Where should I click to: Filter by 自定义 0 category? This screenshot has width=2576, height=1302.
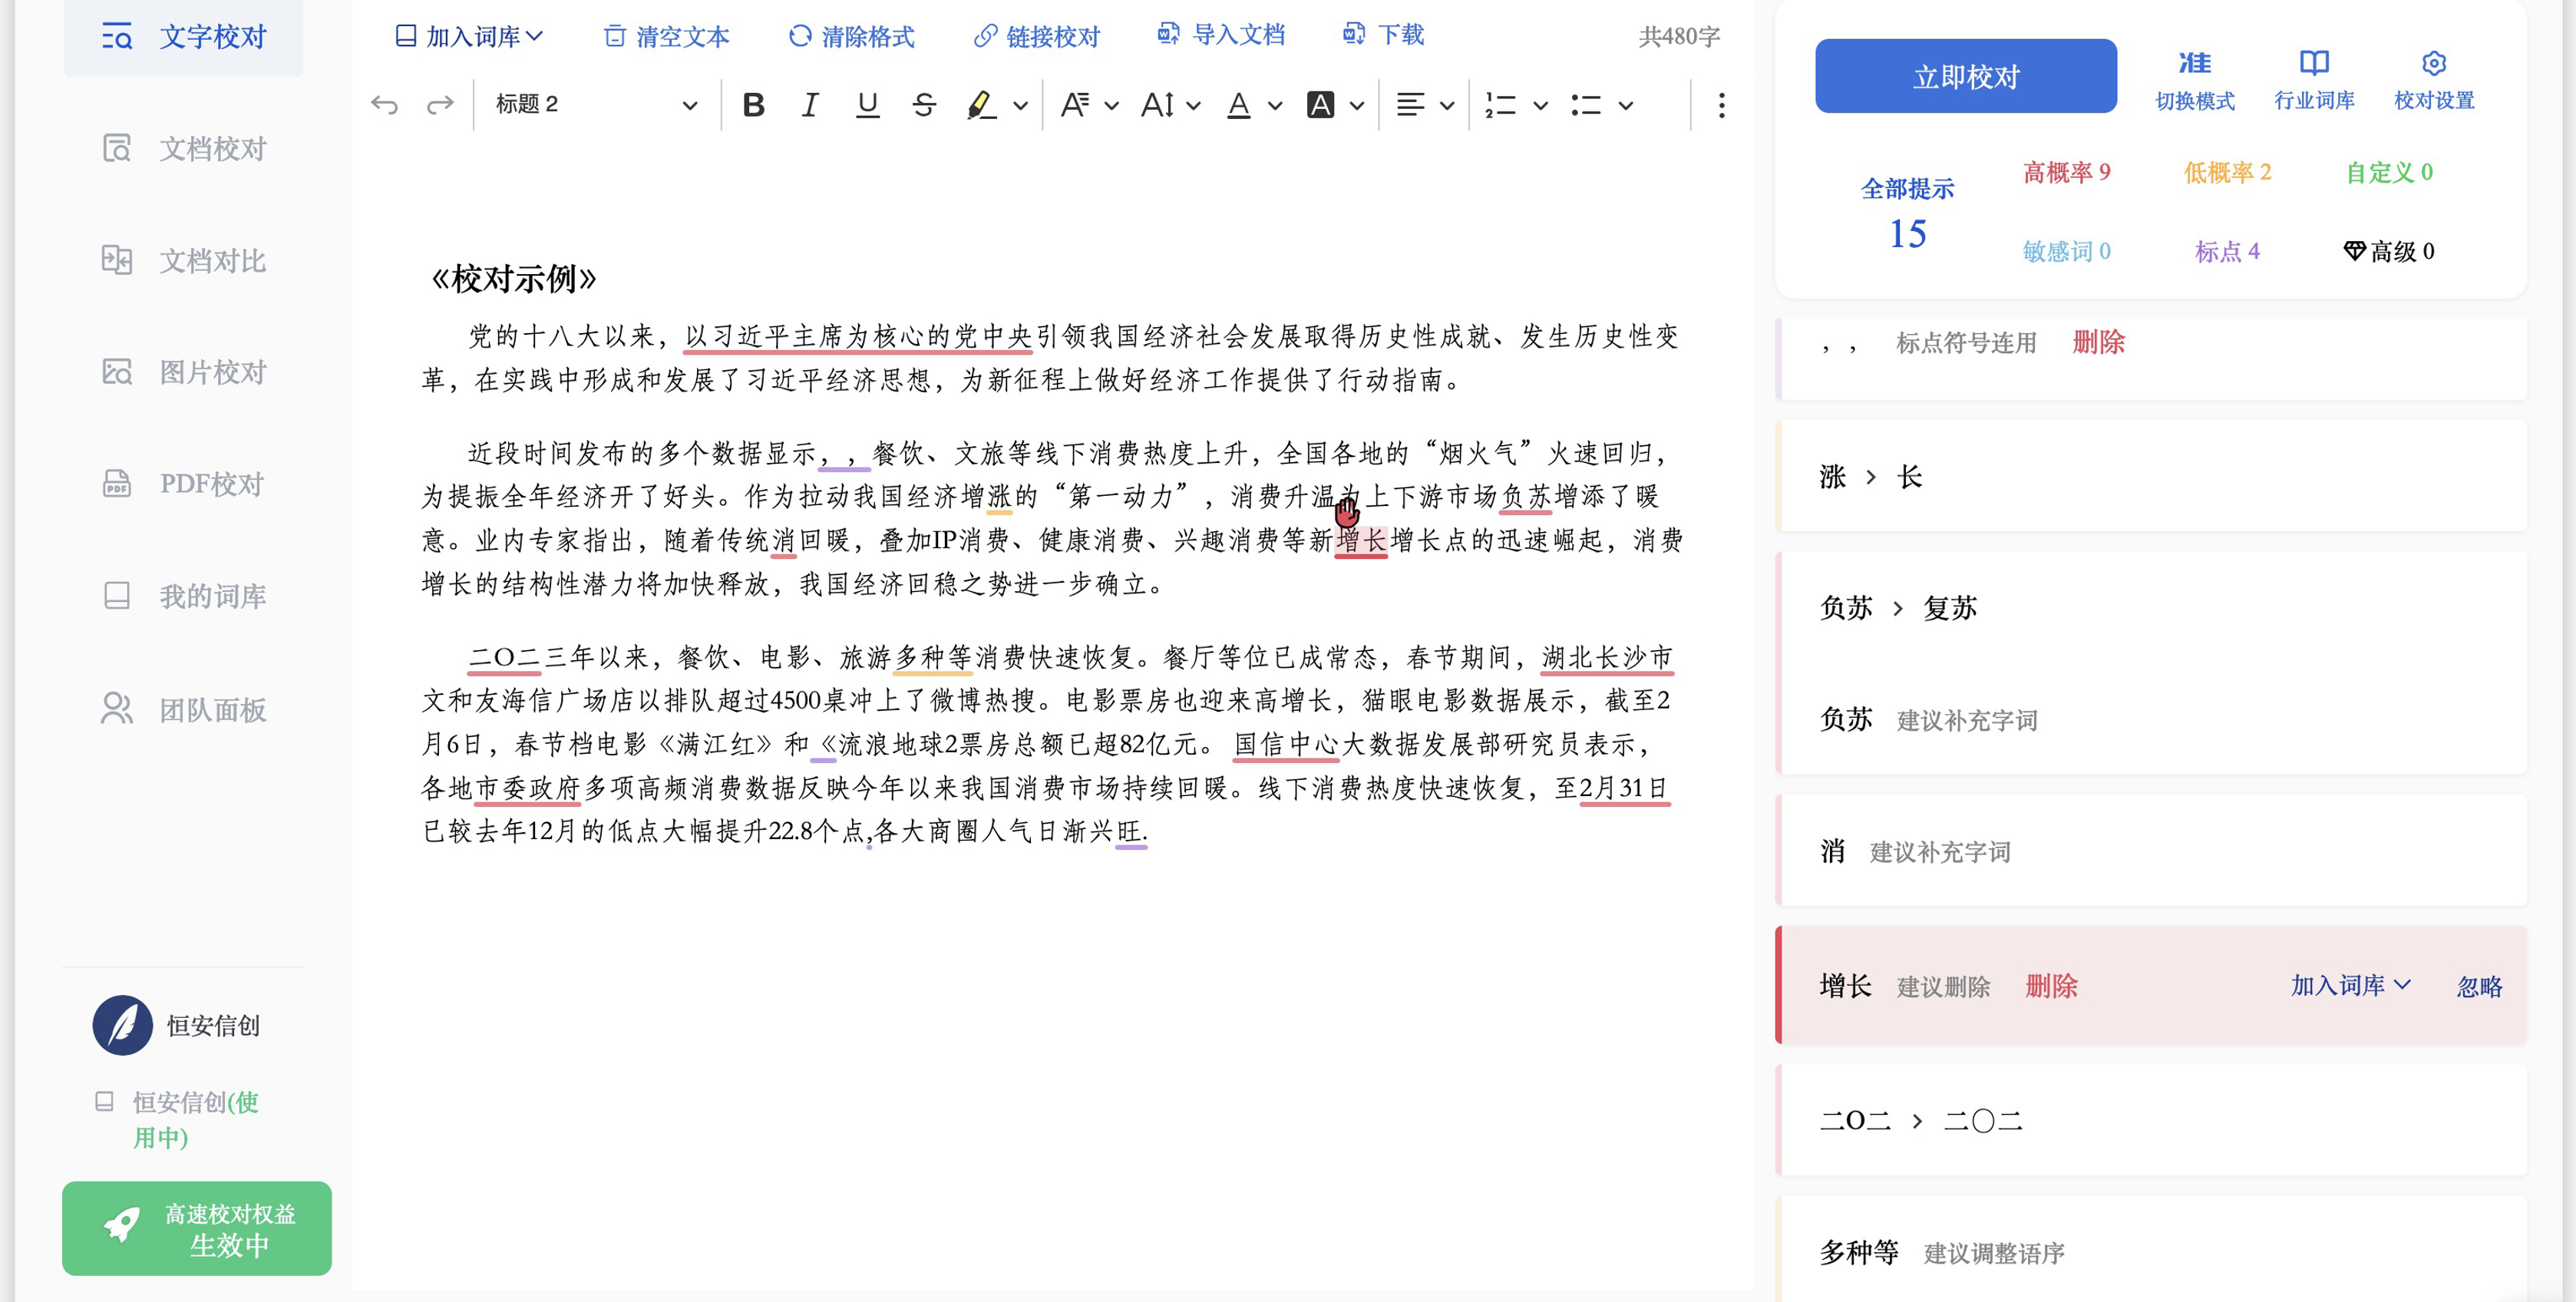[2389, 172]
